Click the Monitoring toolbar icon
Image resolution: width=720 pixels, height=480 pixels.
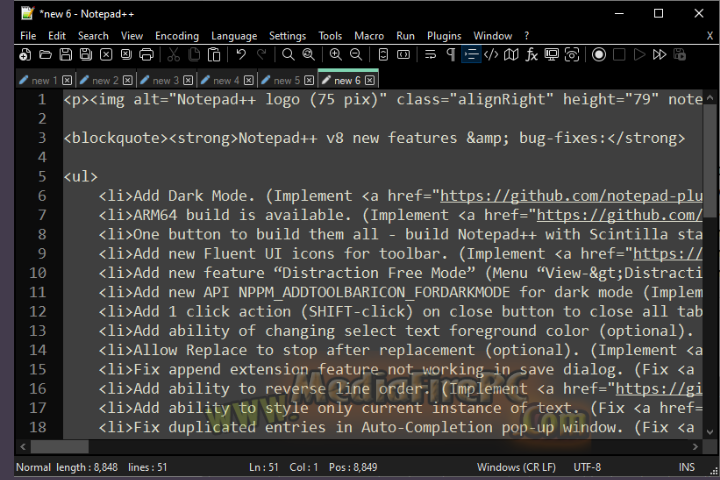(x=551, y=55)
